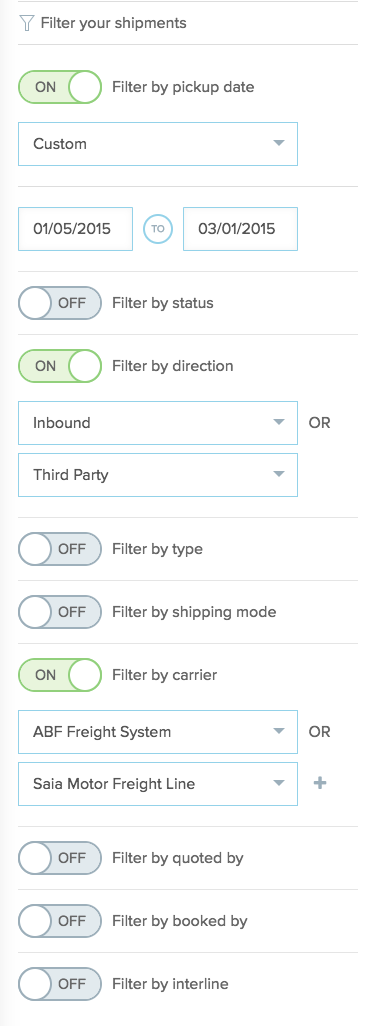Open the Inbound direction dropdown
367x1026 pixels.
click(158, 423)
